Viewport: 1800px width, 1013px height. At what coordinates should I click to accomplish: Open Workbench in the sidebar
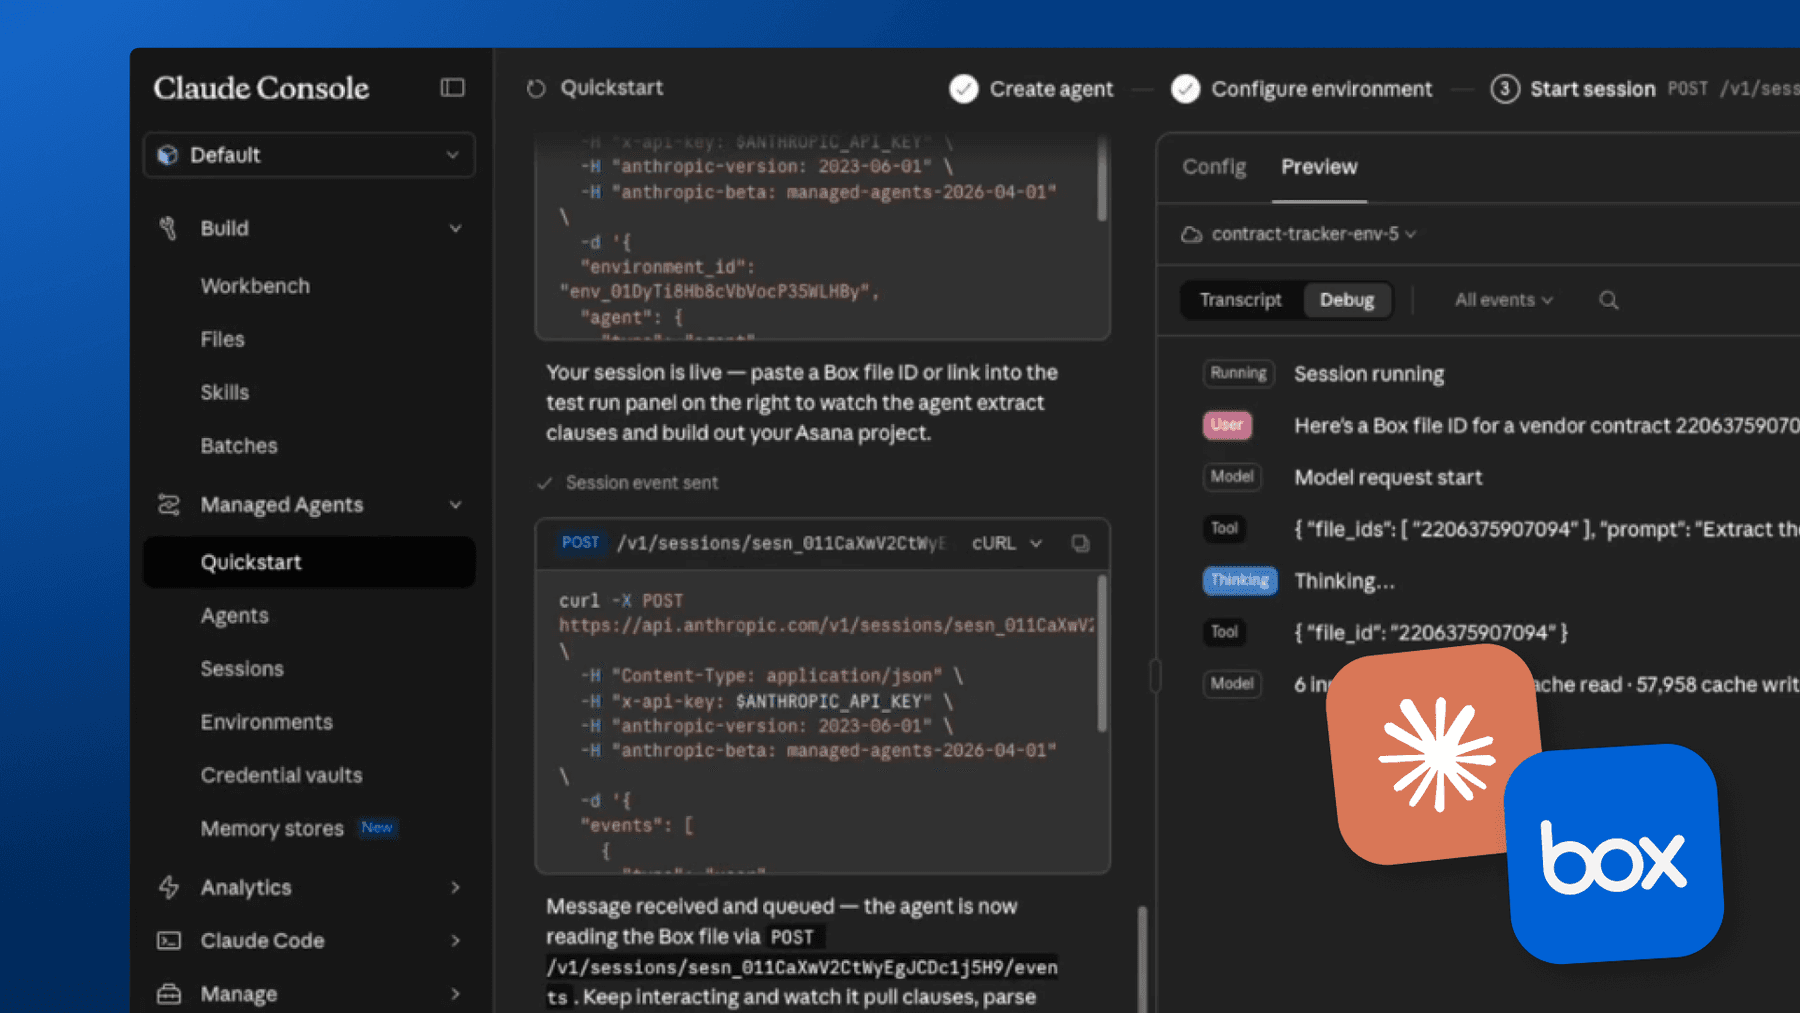point(255,286)
